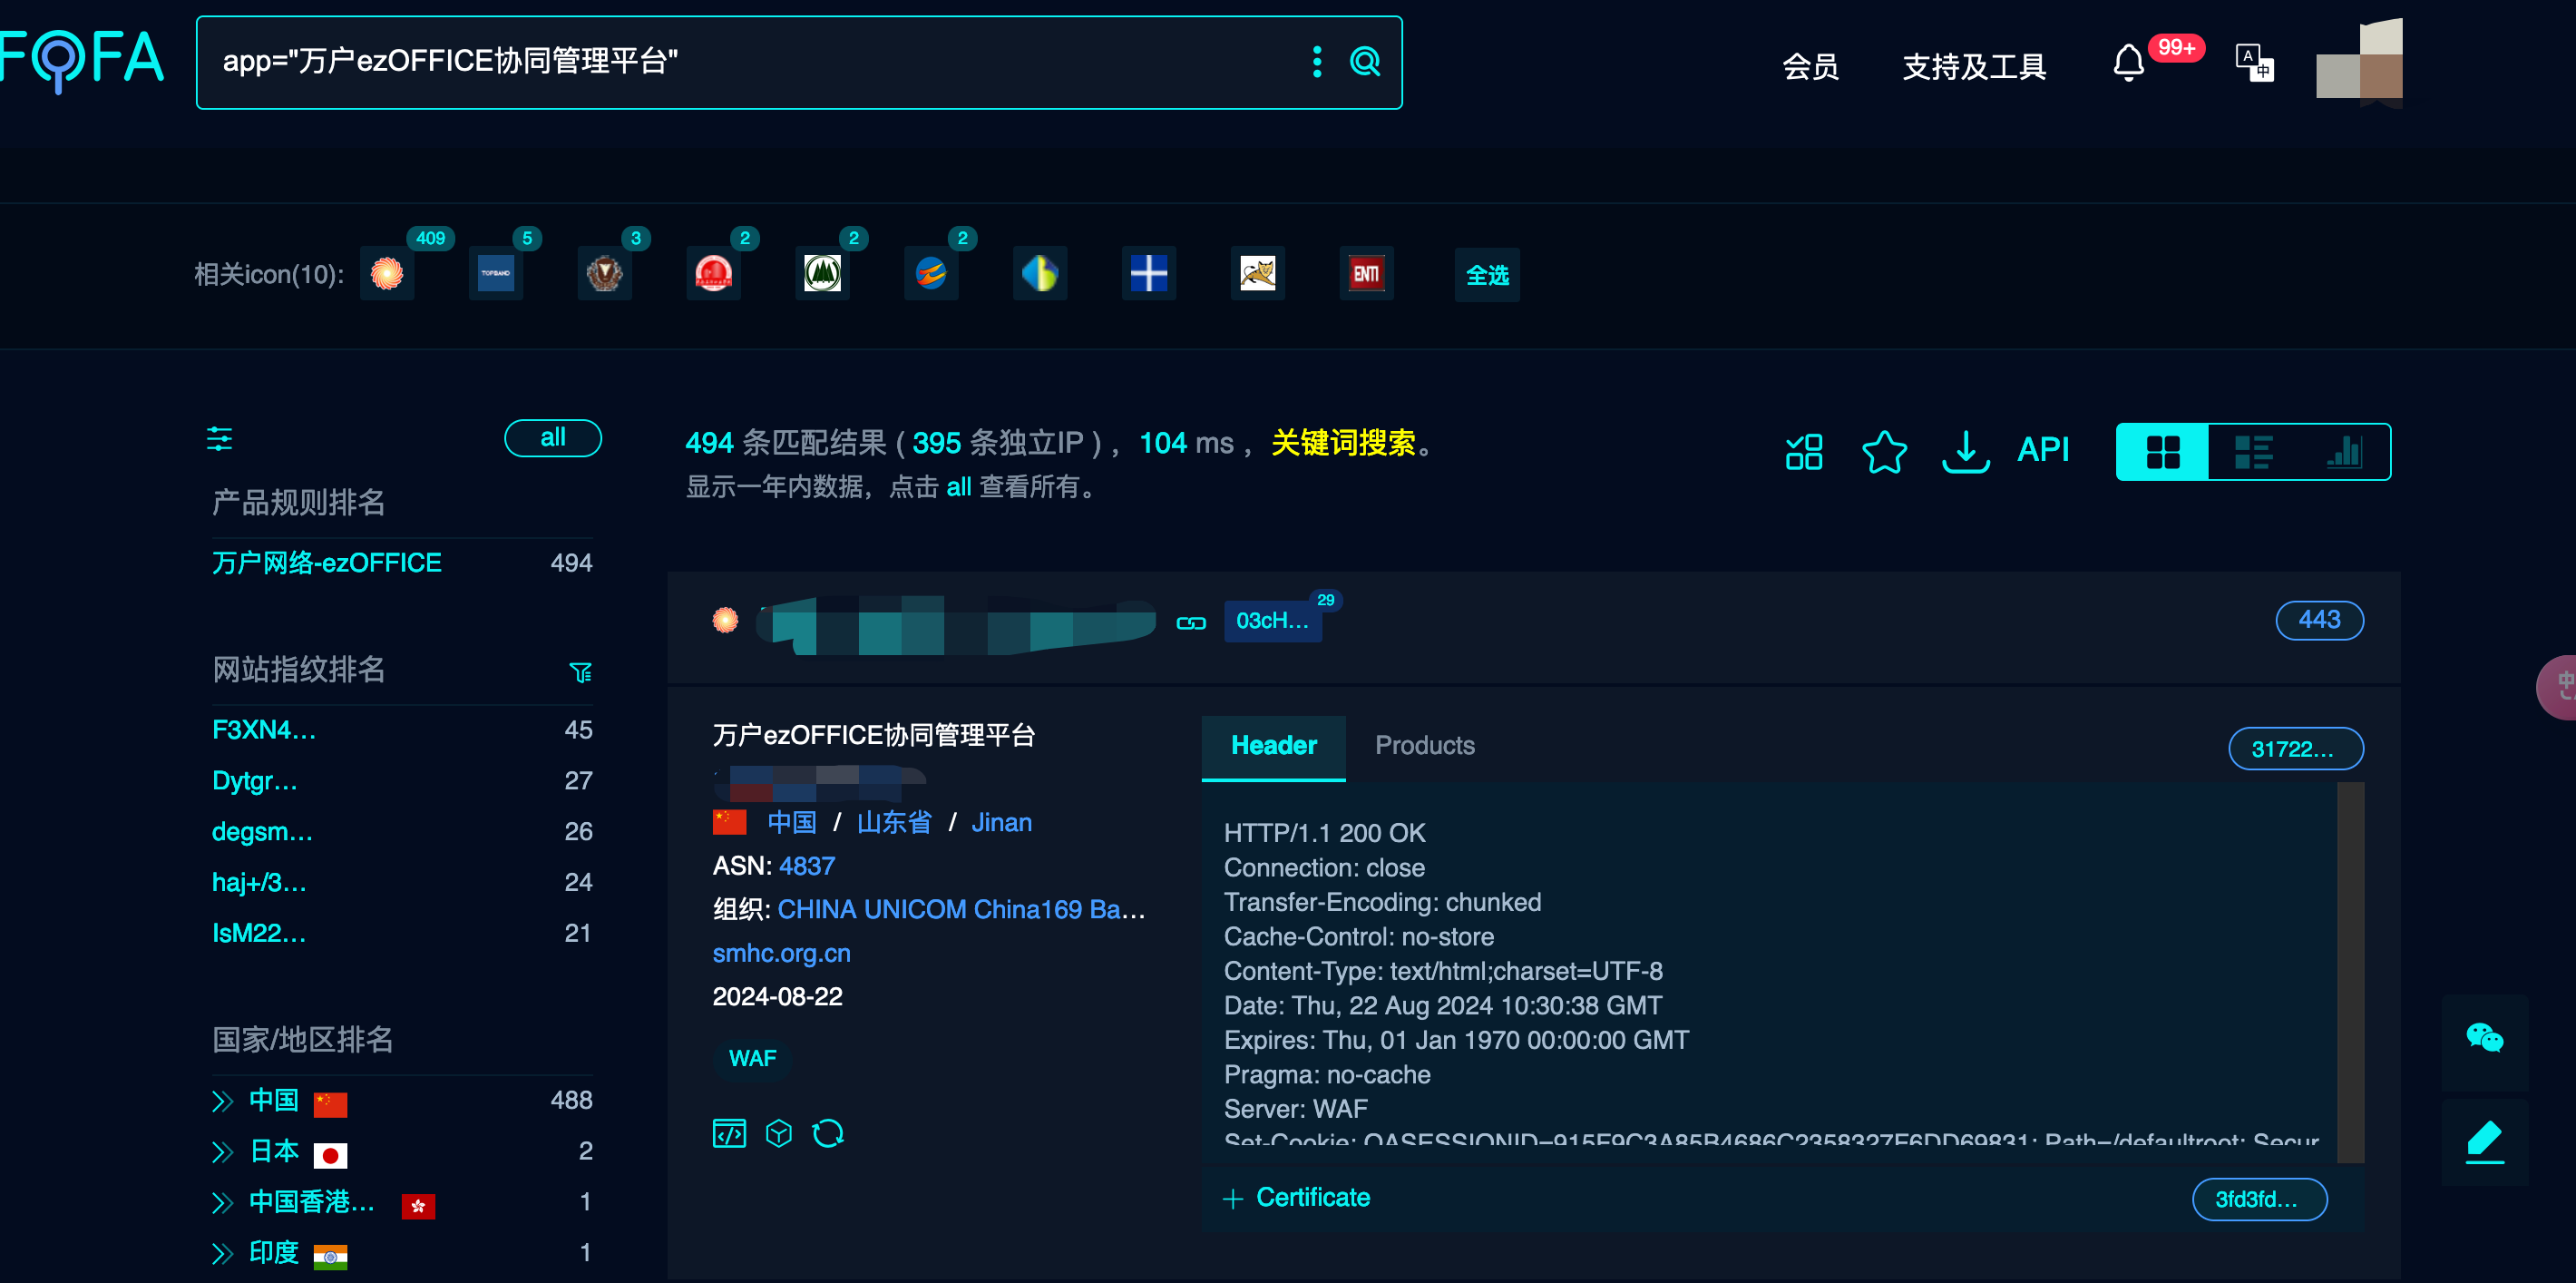
Task: Switch language with the translate icon
Action: (x=2254, y=63)
